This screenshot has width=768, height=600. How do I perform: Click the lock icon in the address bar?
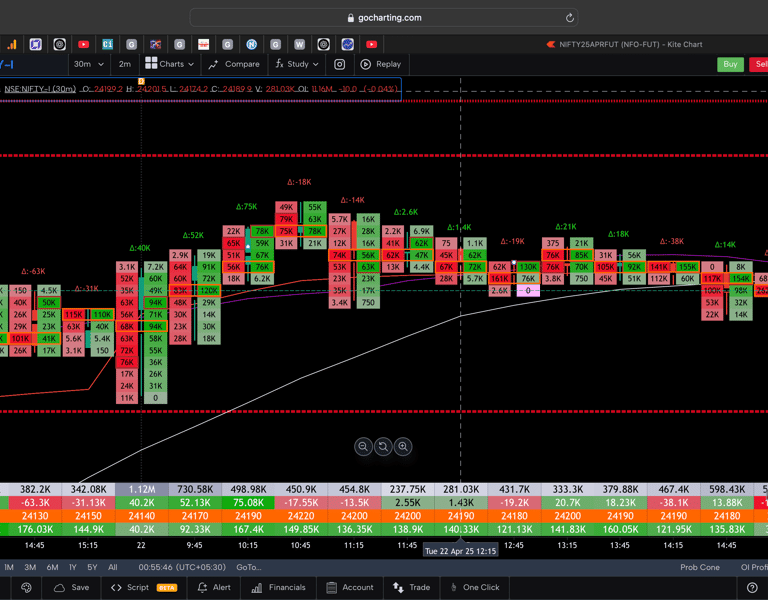(350, 18)
